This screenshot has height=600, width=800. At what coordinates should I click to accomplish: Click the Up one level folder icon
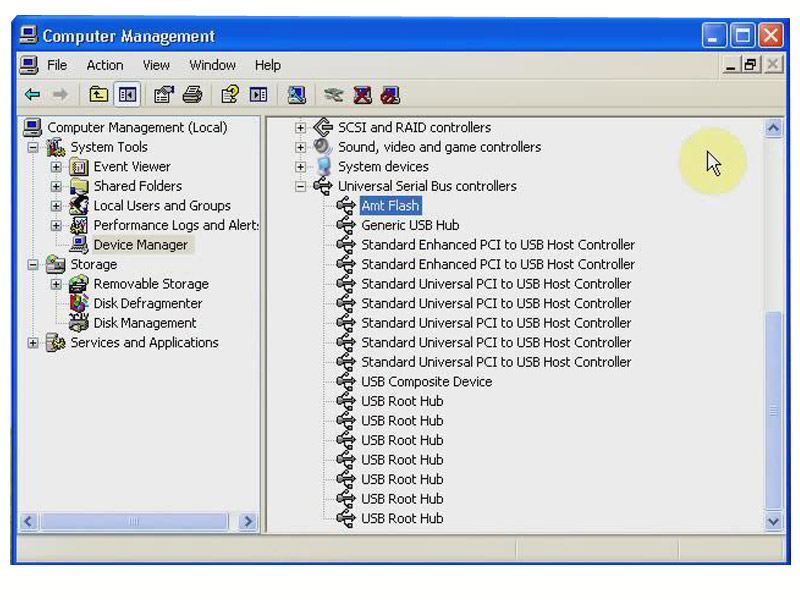[x=98, y=95]
